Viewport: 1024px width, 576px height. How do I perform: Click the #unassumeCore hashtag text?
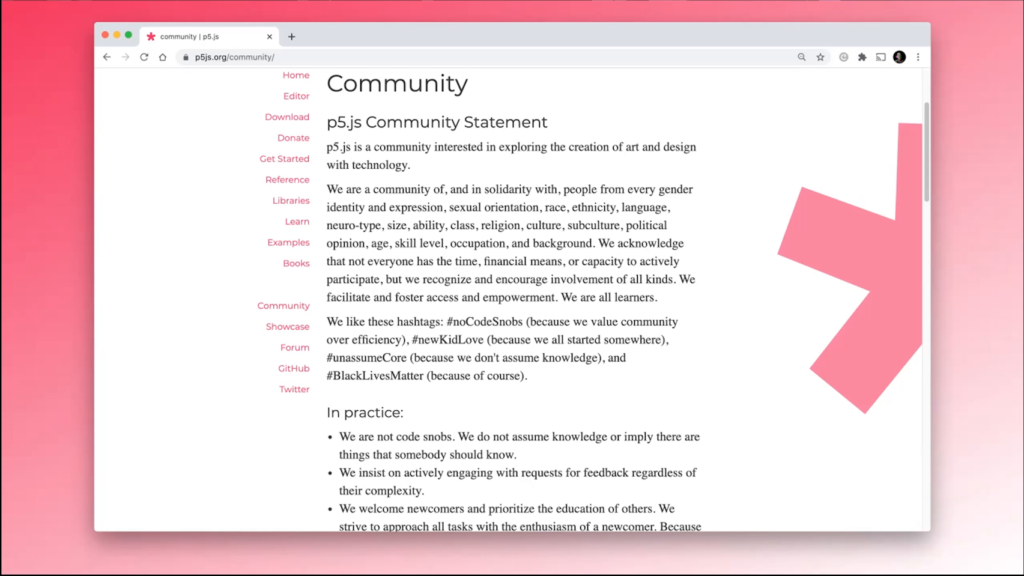366,358
